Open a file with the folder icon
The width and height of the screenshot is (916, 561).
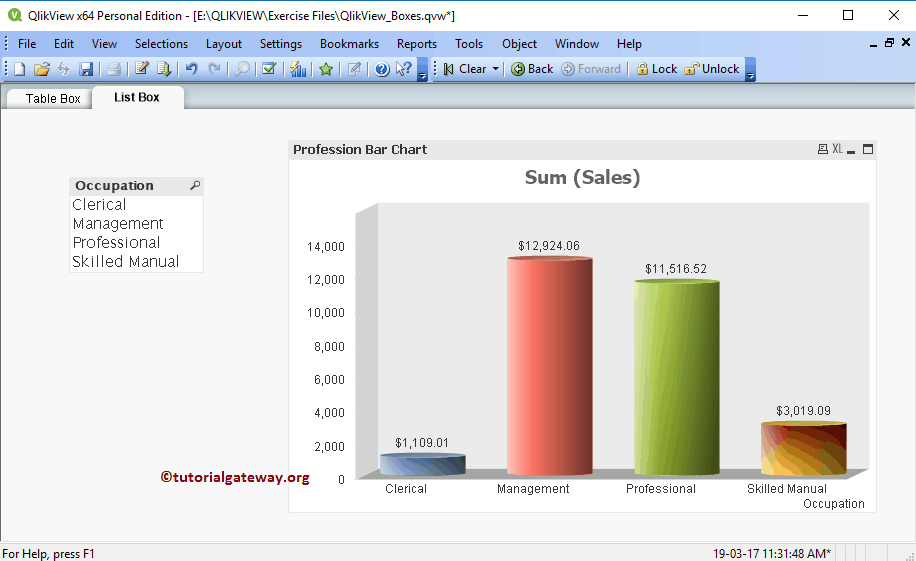click(42, 69)
